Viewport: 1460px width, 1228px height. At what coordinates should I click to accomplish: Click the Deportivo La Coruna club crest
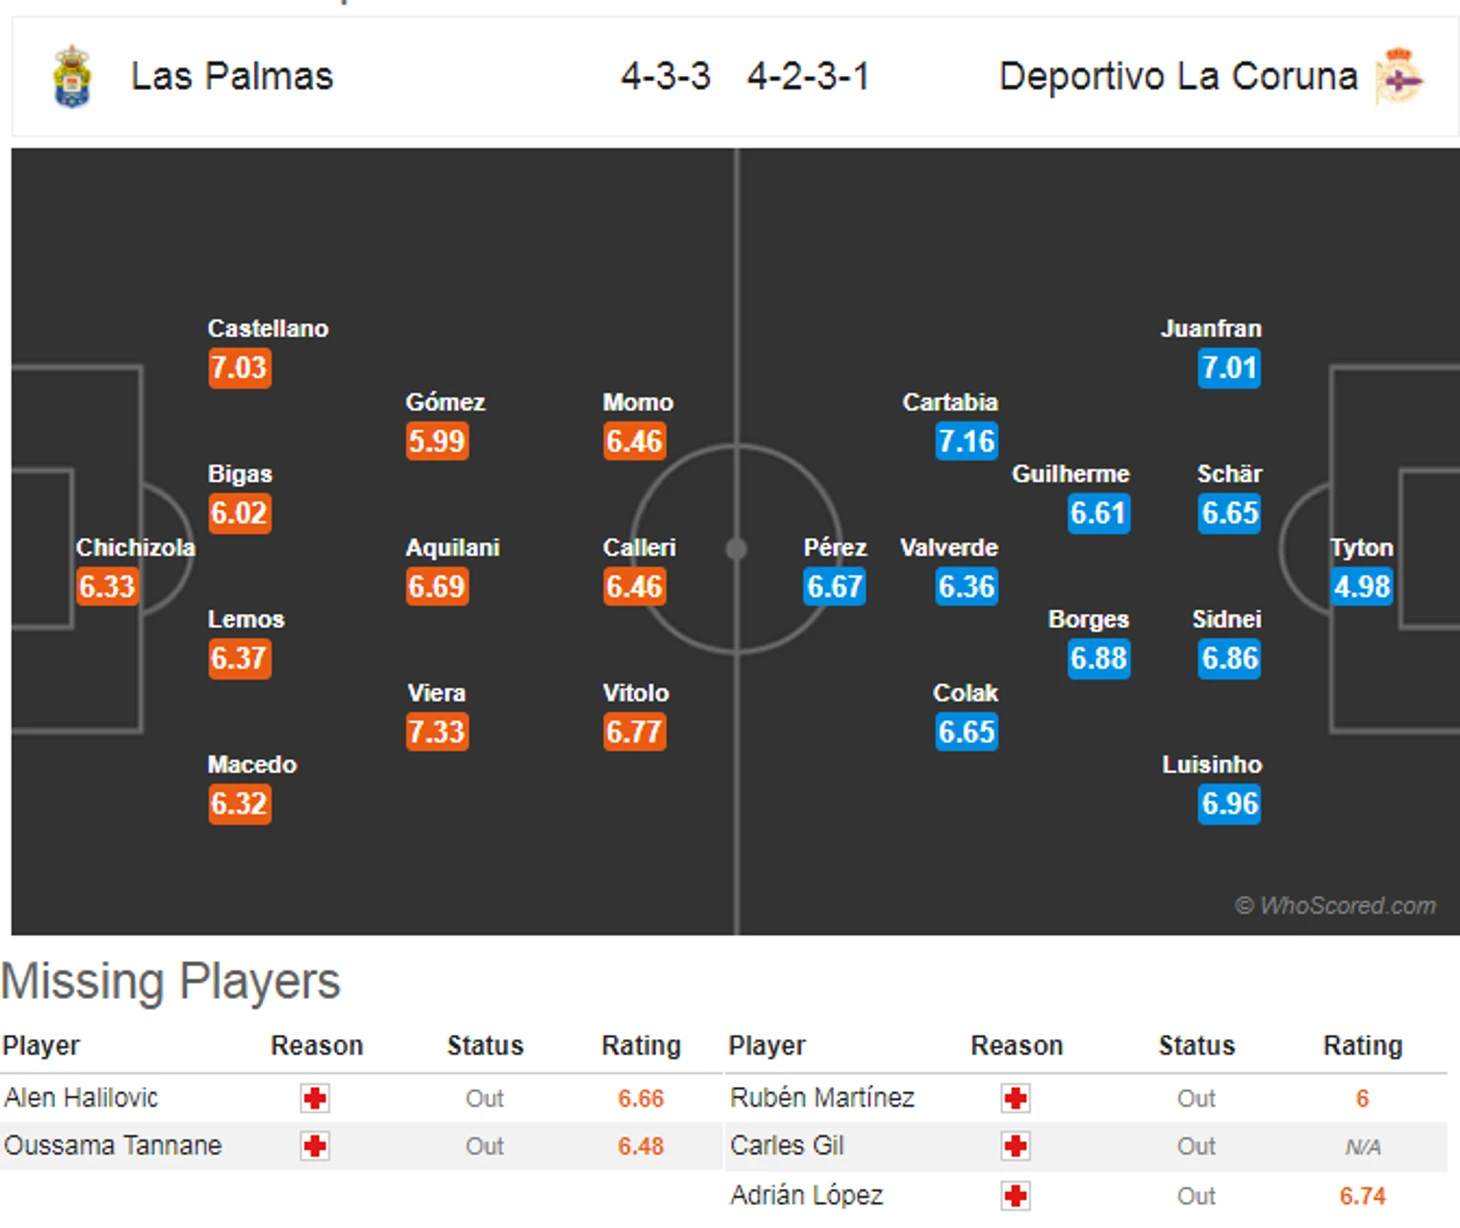tap(1400, 76)
